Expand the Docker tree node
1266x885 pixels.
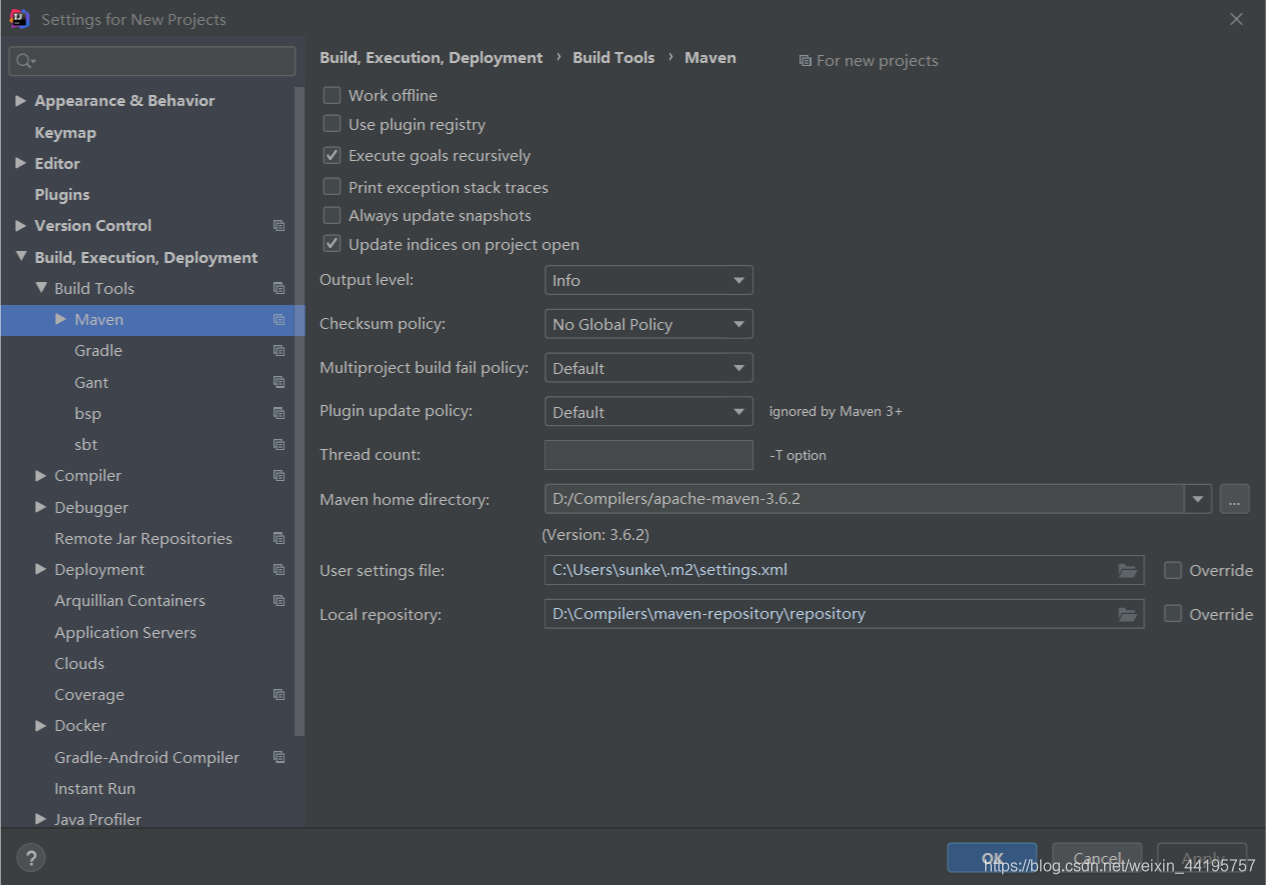(41, 726)
